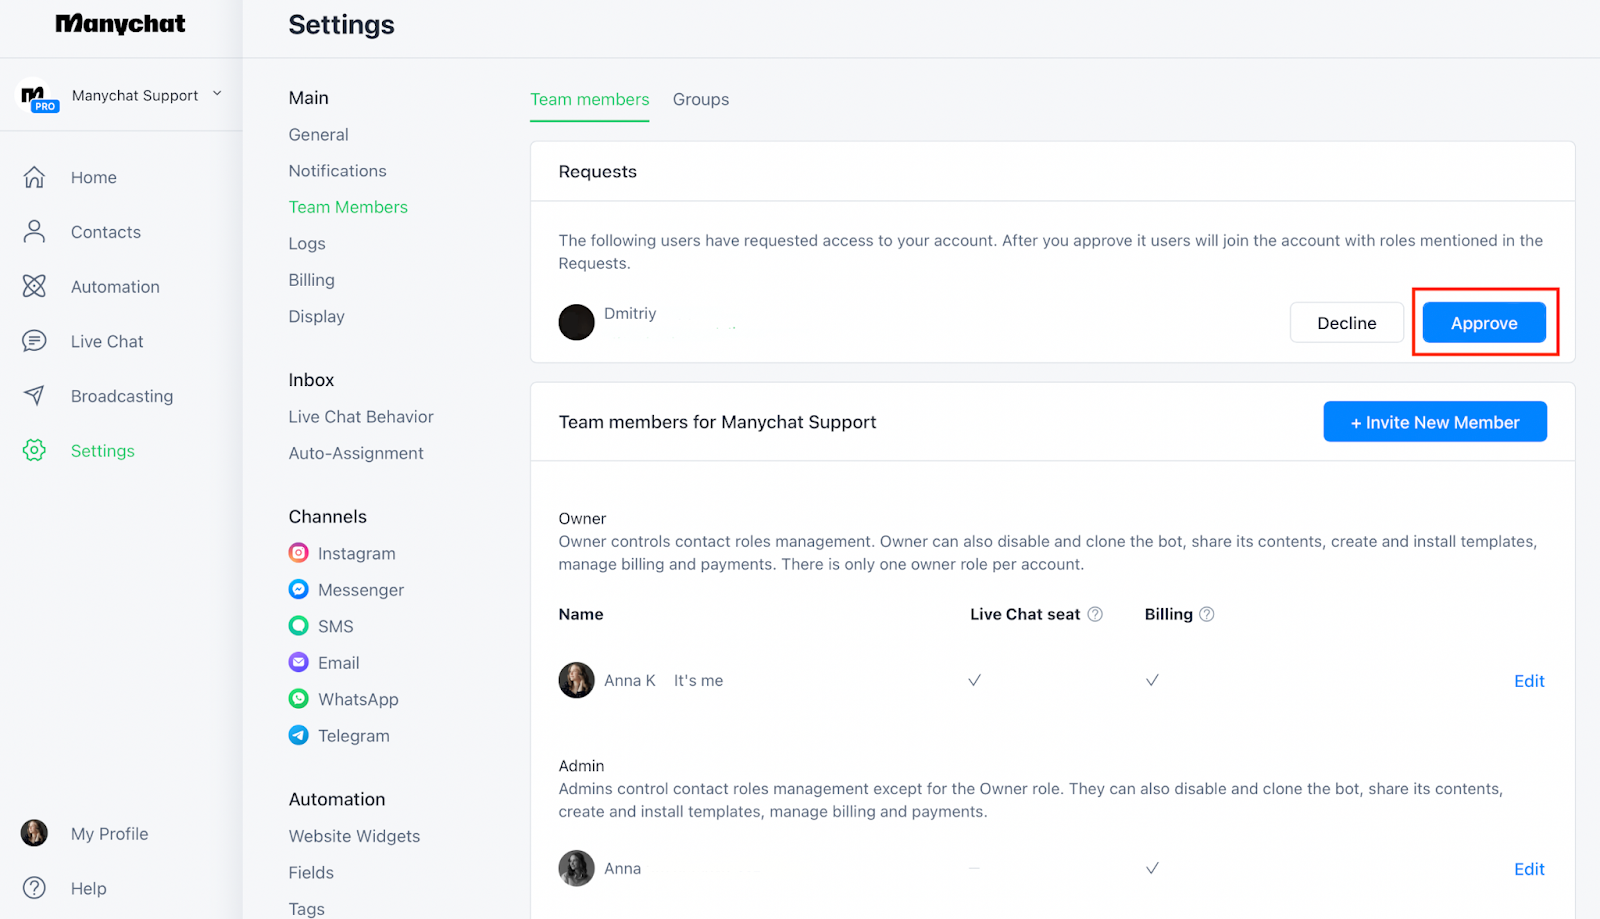Image resolution: width=1600 pixels, height=919 pixels.
Task: Open the Help question mark icon
Action: (34, 888)
